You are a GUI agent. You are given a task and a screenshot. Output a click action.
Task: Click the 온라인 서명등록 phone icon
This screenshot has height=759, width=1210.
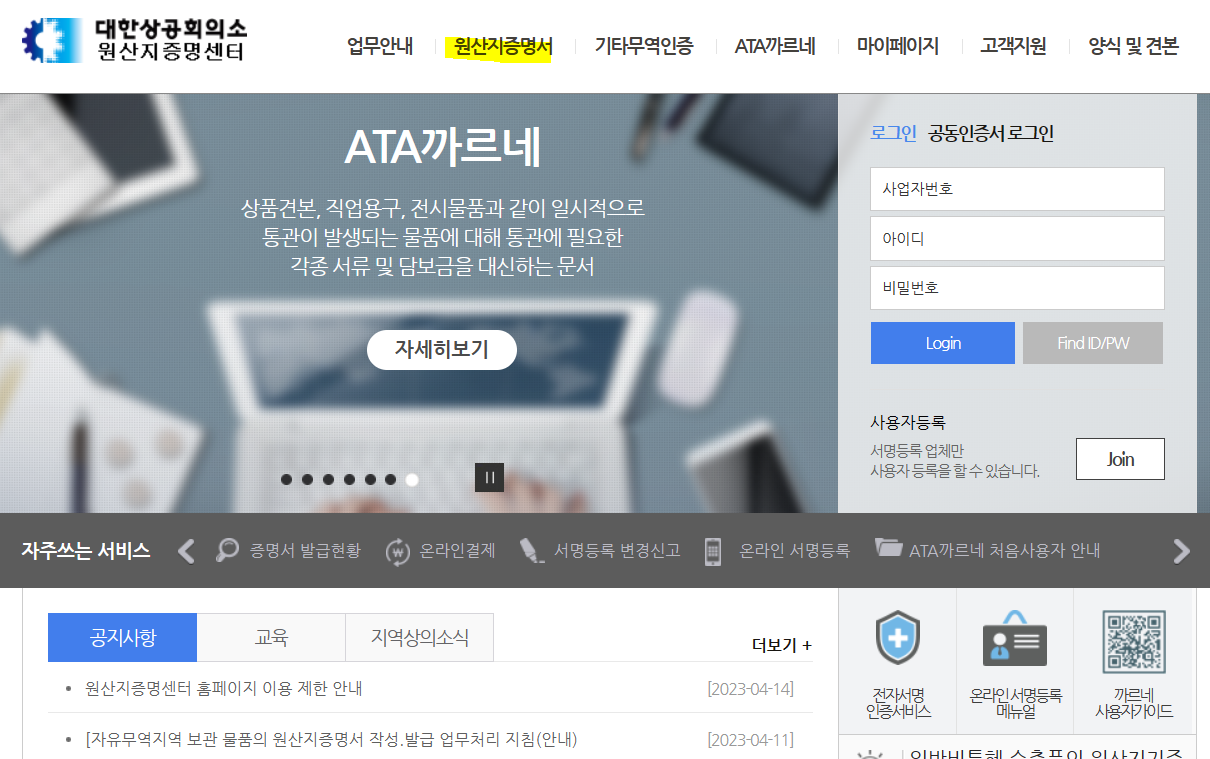[x=713, y=552]
